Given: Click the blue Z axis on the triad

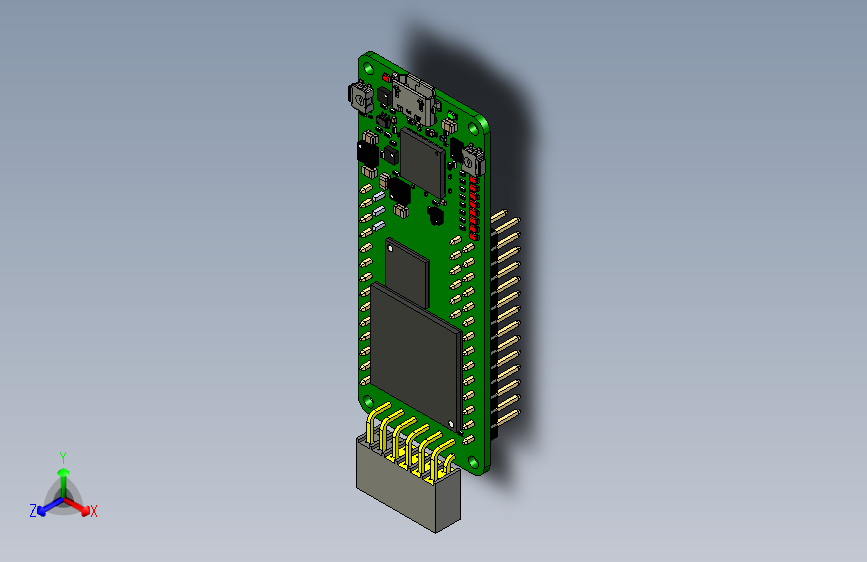Looking at the screenshot, I should [50, 506].
